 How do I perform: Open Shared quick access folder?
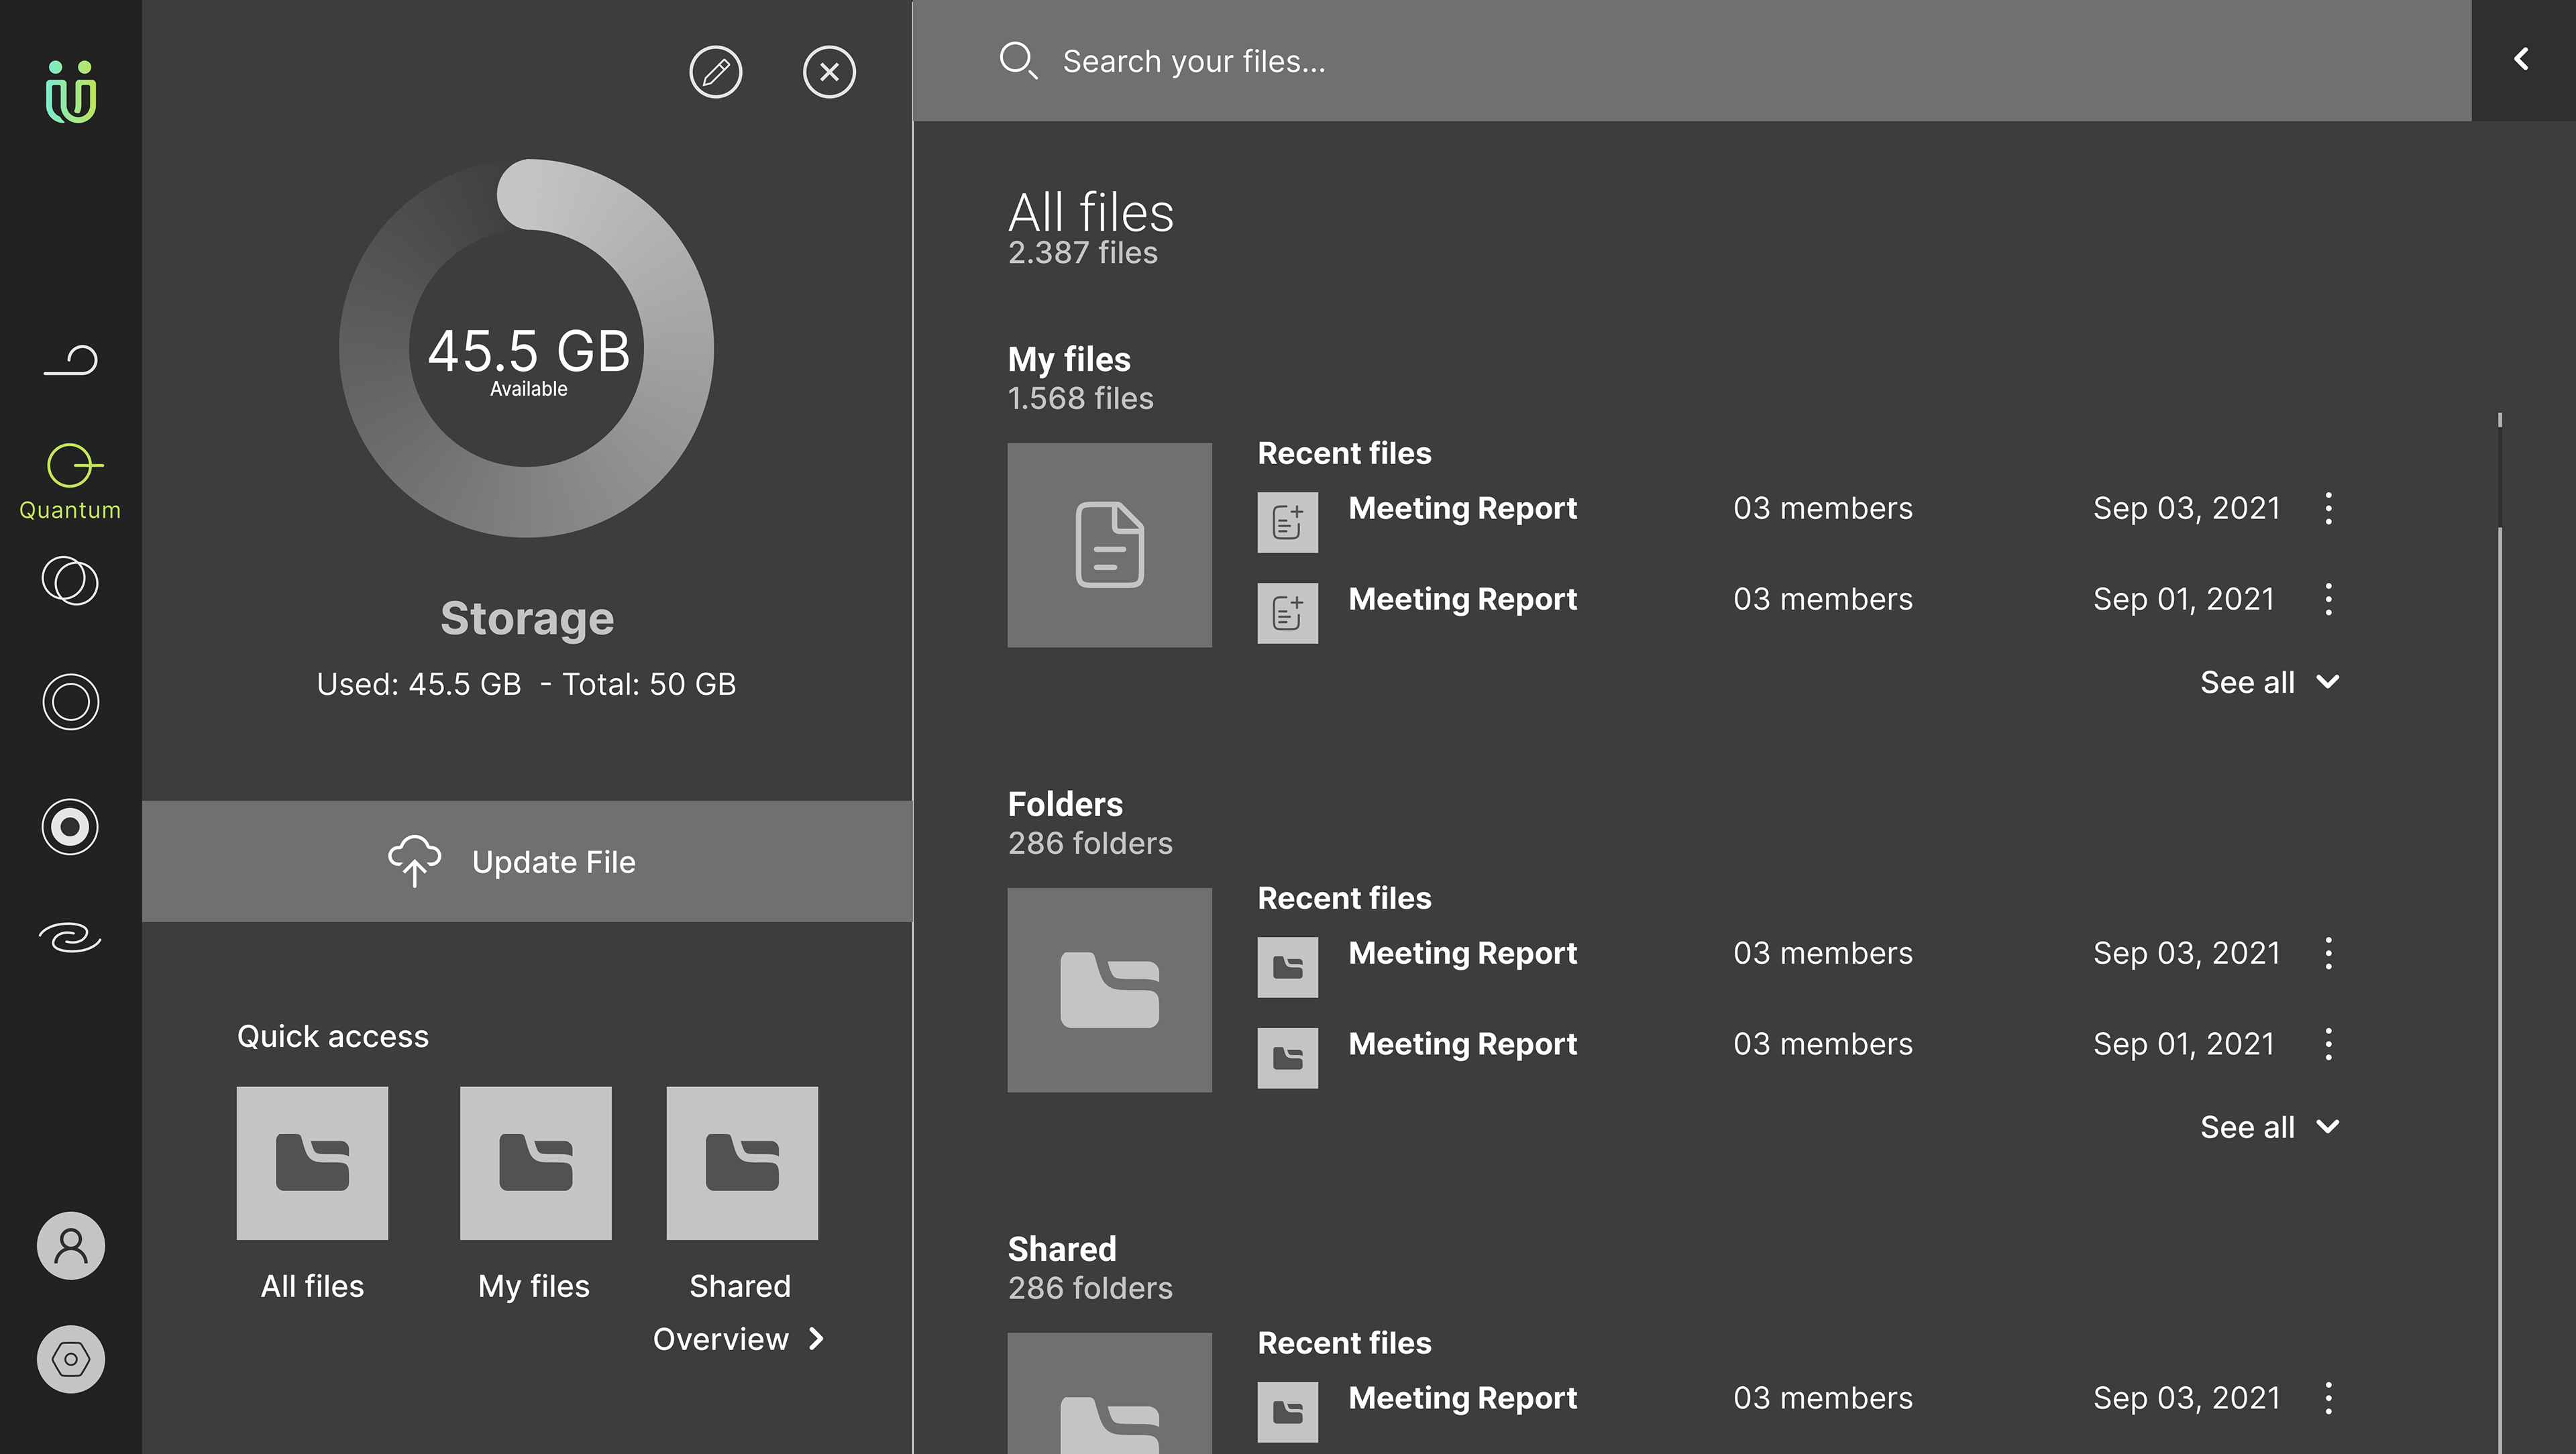(x=741, y=1164)
